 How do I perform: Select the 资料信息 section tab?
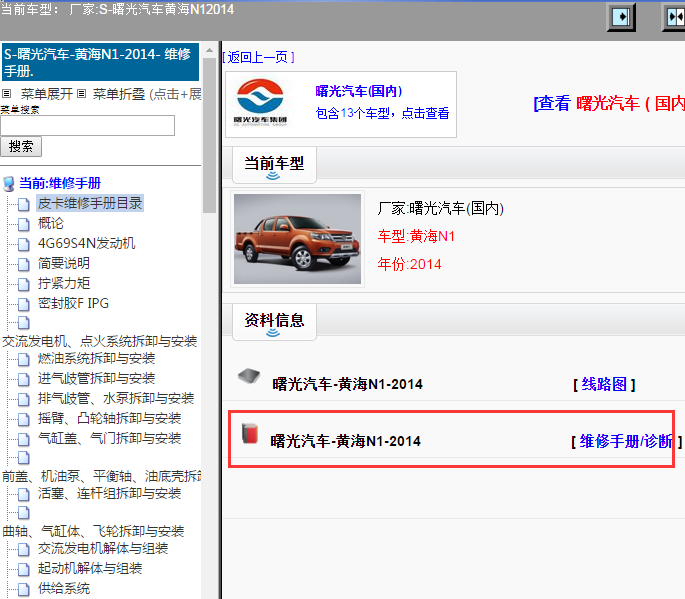click(x=274, y=322)
